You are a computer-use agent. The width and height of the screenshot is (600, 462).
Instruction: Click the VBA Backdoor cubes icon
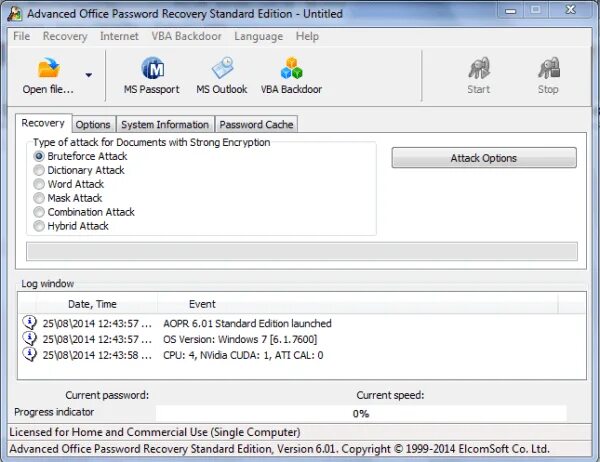click(292, 68)
